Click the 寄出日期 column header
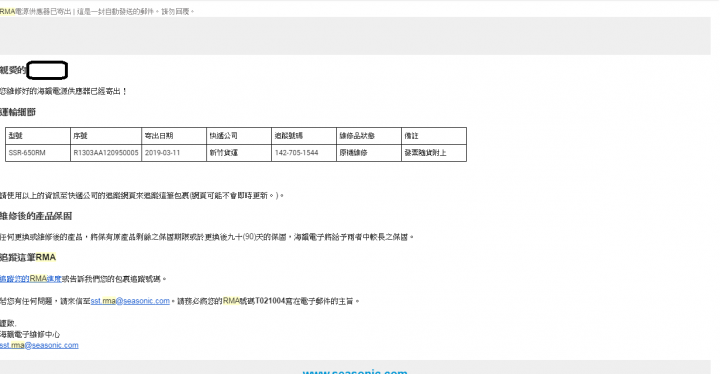 coord(174,136)
